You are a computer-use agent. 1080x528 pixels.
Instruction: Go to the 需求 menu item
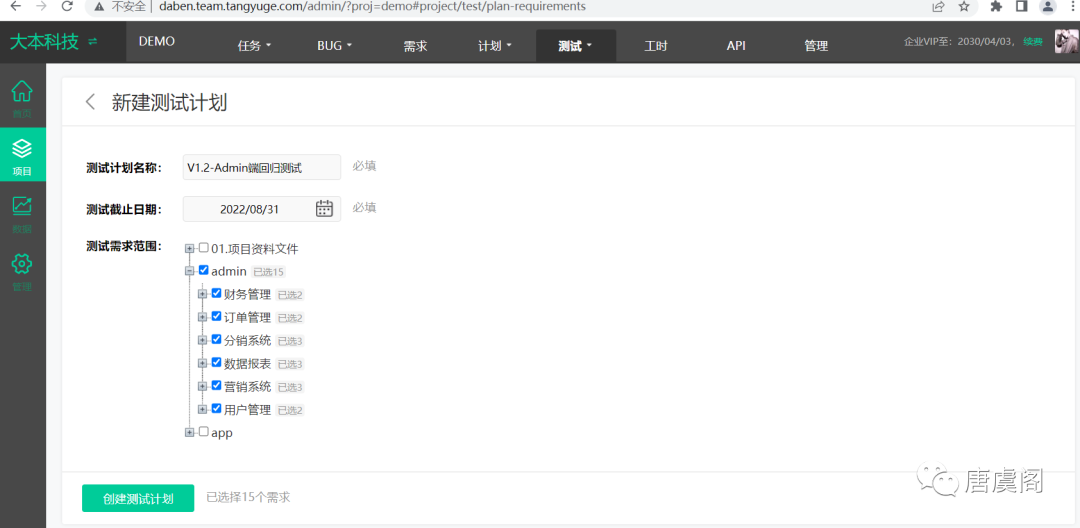415,46
